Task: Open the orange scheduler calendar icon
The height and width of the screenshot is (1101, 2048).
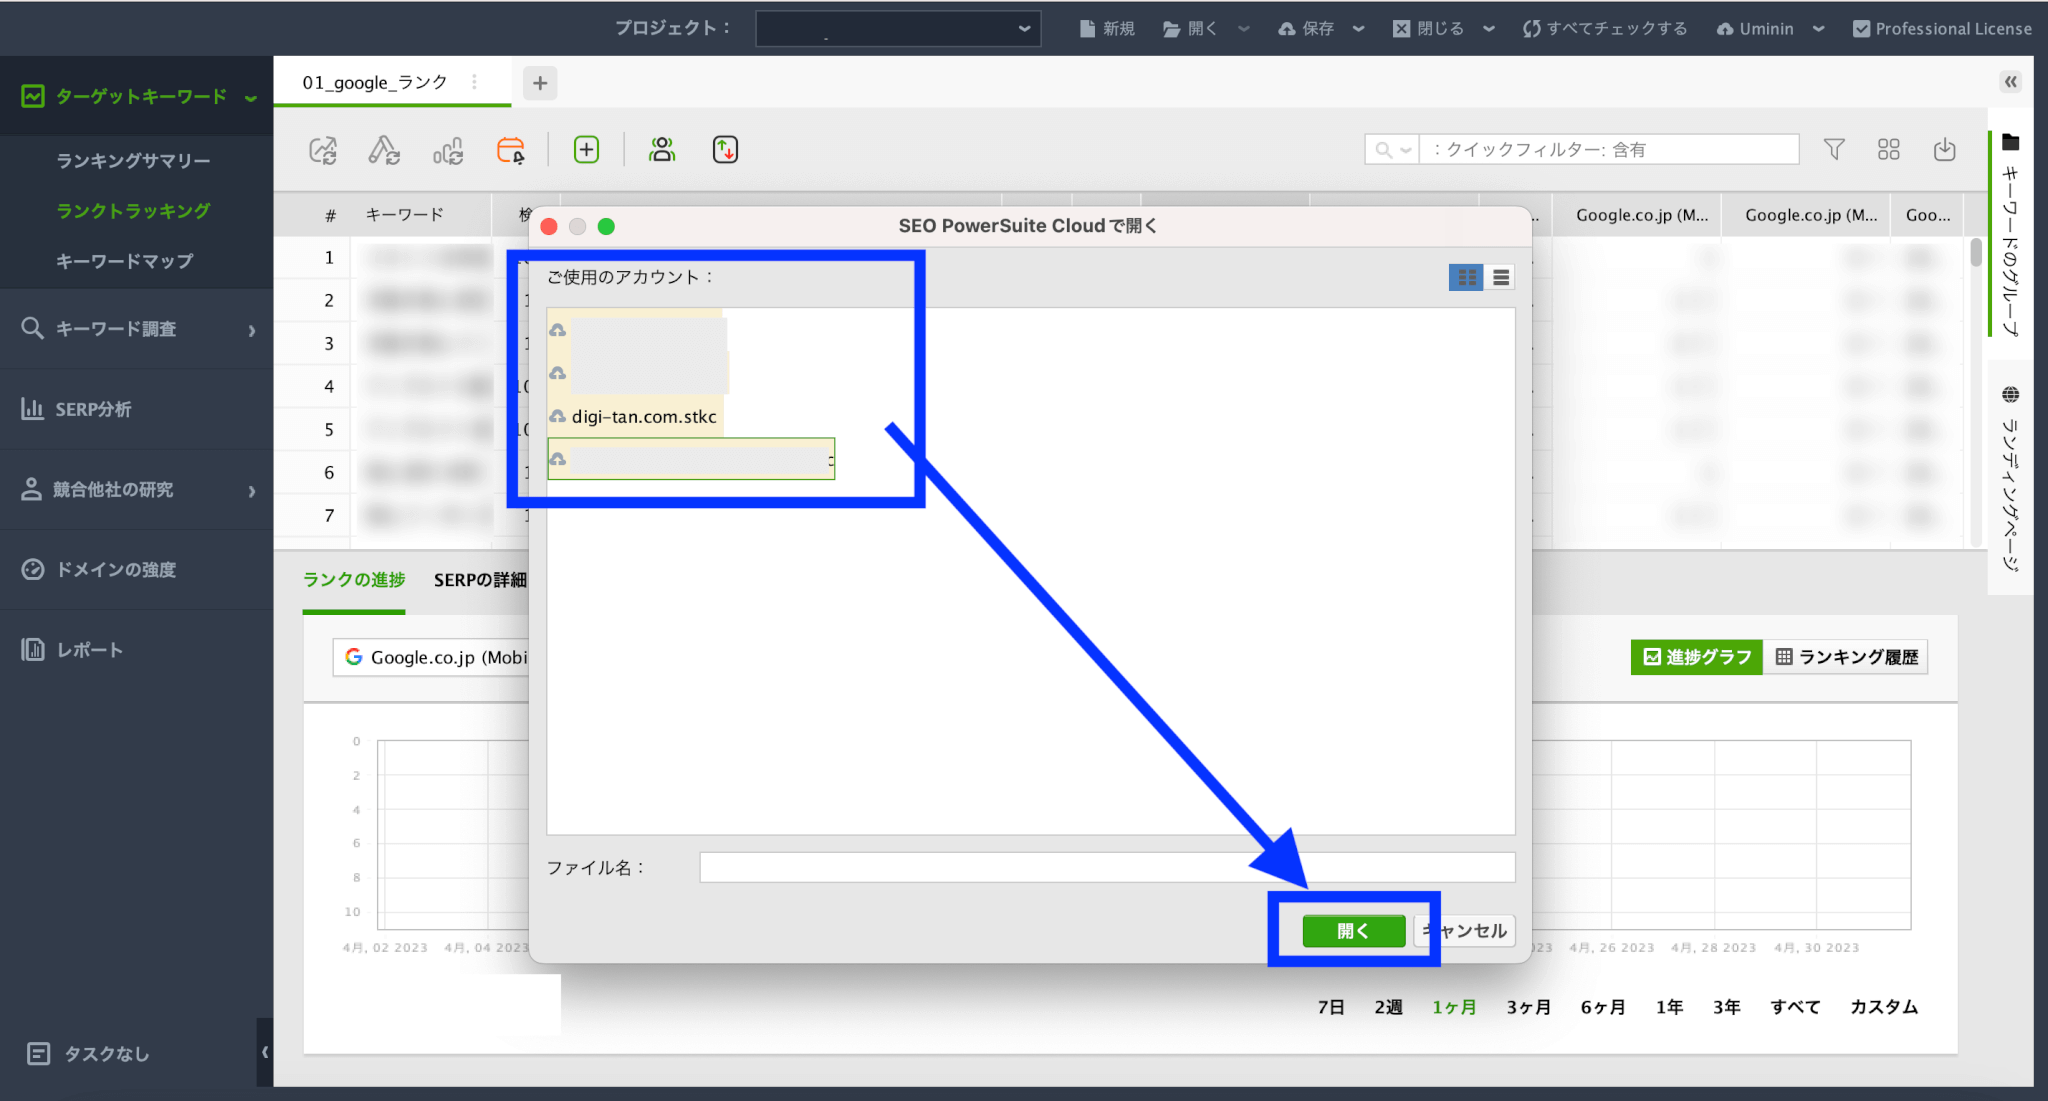Action: (510, 150)
